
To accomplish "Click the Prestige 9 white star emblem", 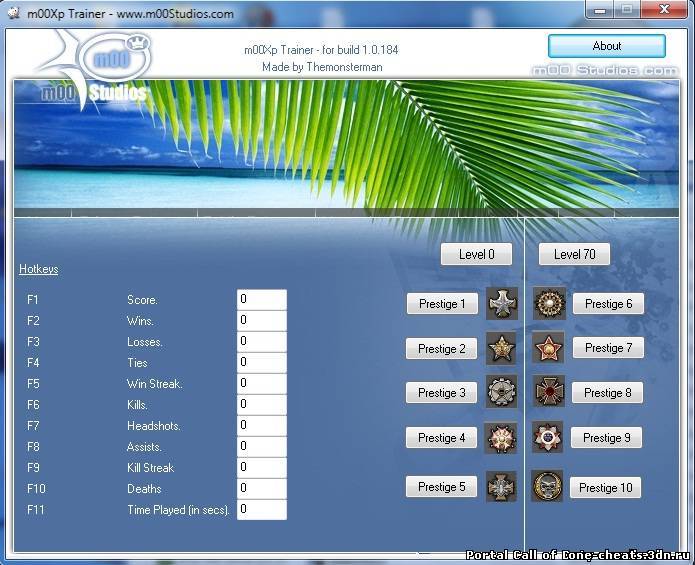I will (x=547, y=437).
